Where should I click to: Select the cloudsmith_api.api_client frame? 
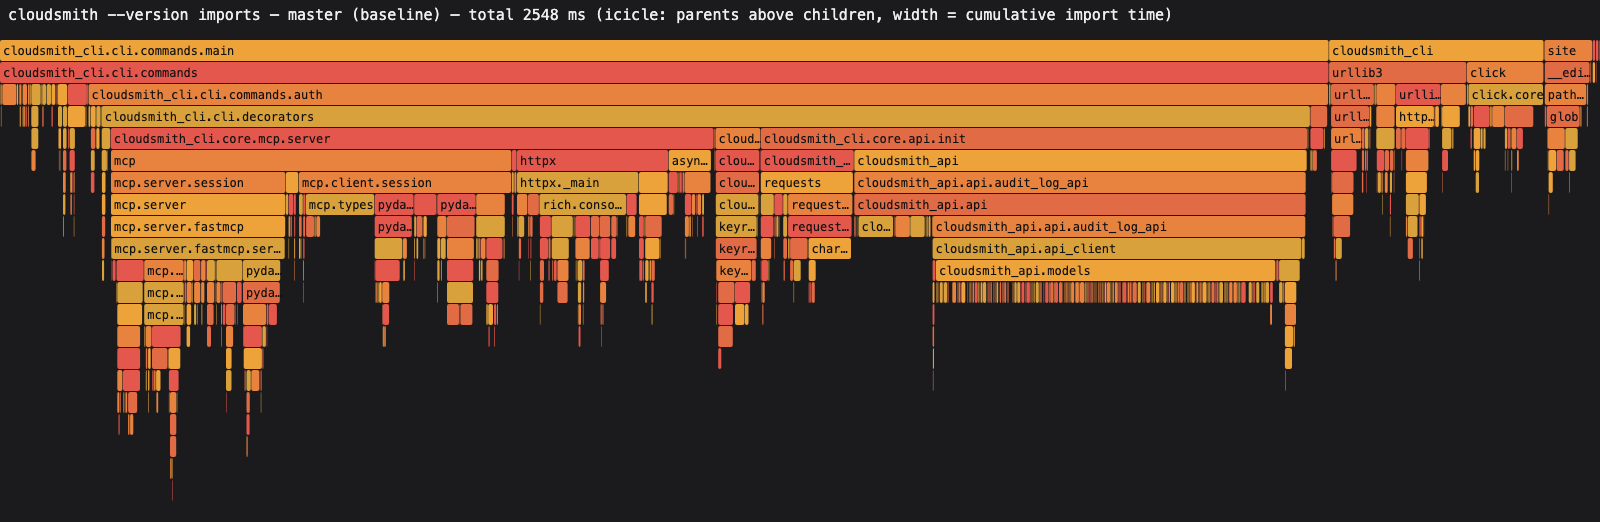coord(1118,249)
